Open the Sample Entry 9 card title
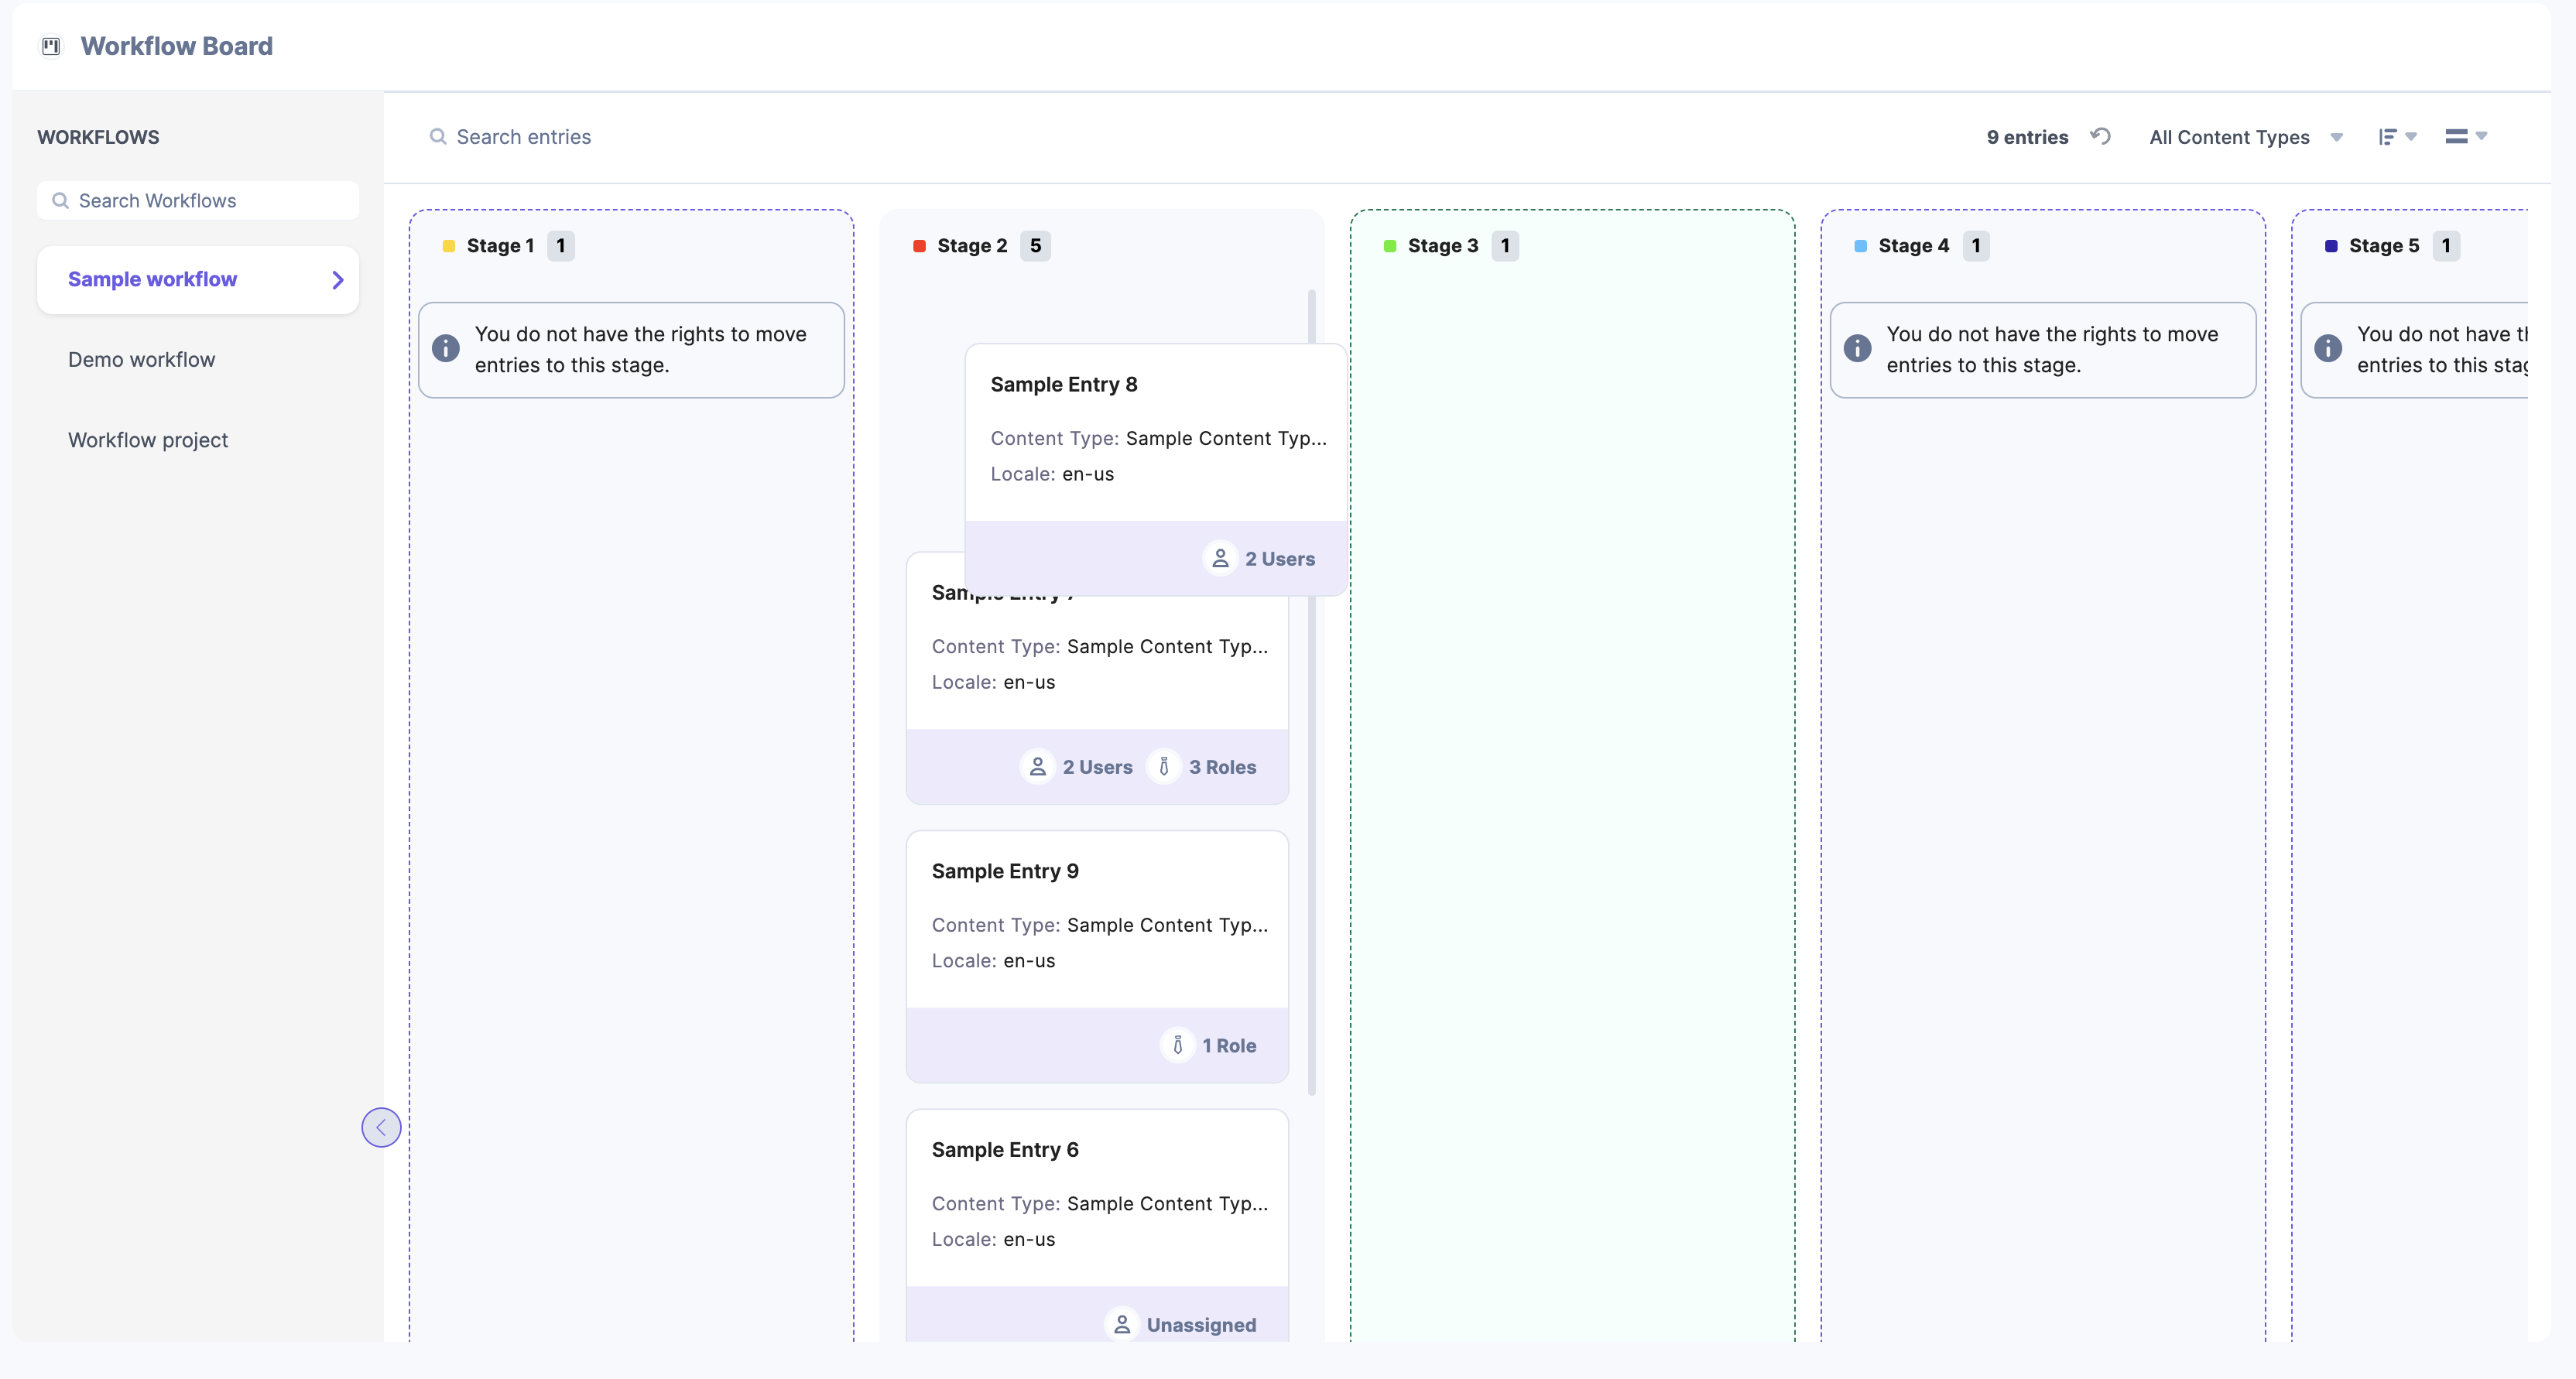The height and width of the screenshot is (1379, 2576). tap(1005, 871)
